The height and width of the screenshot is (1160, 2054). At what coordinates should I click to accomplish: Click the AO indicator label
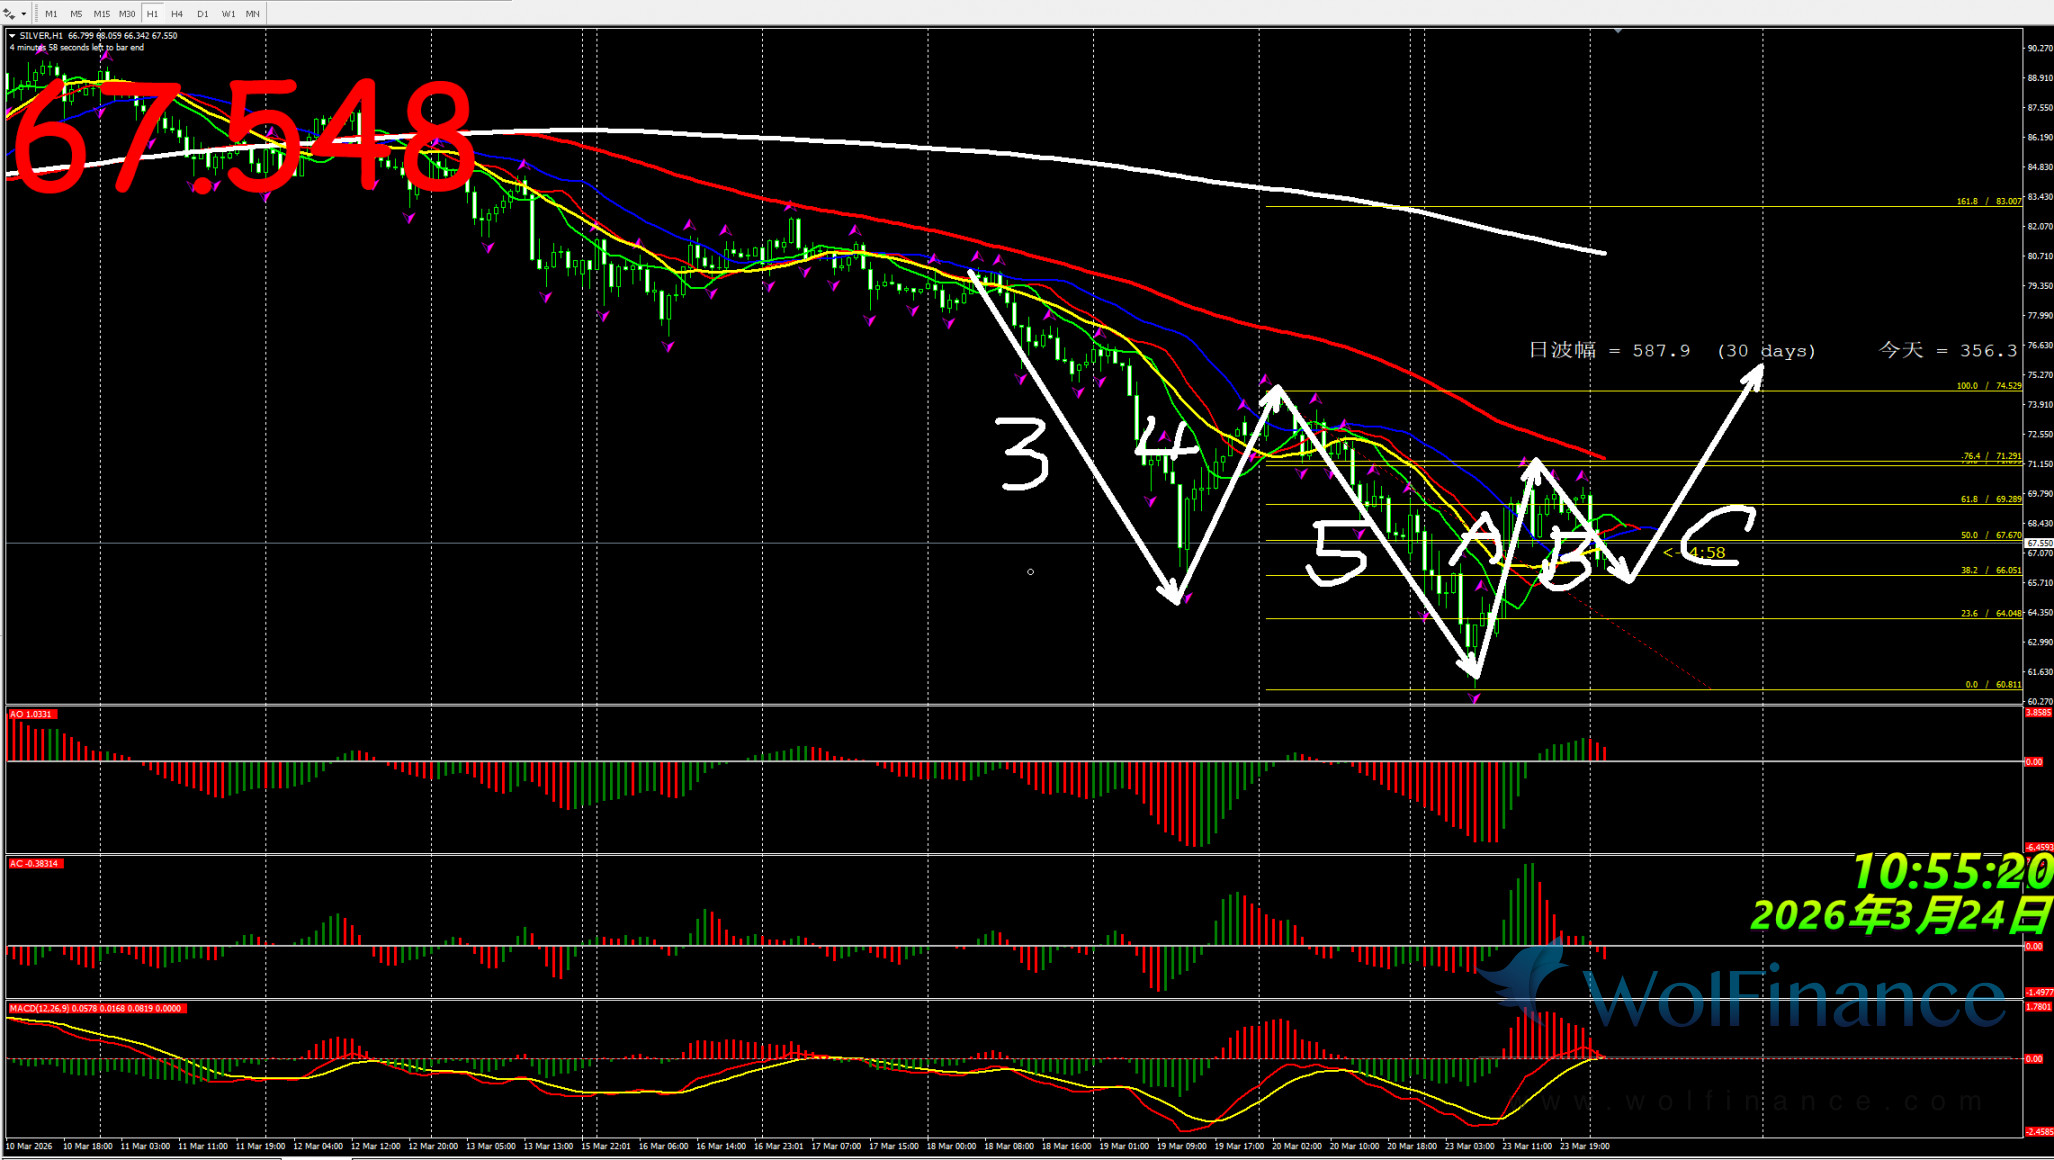tap(31, 714)
